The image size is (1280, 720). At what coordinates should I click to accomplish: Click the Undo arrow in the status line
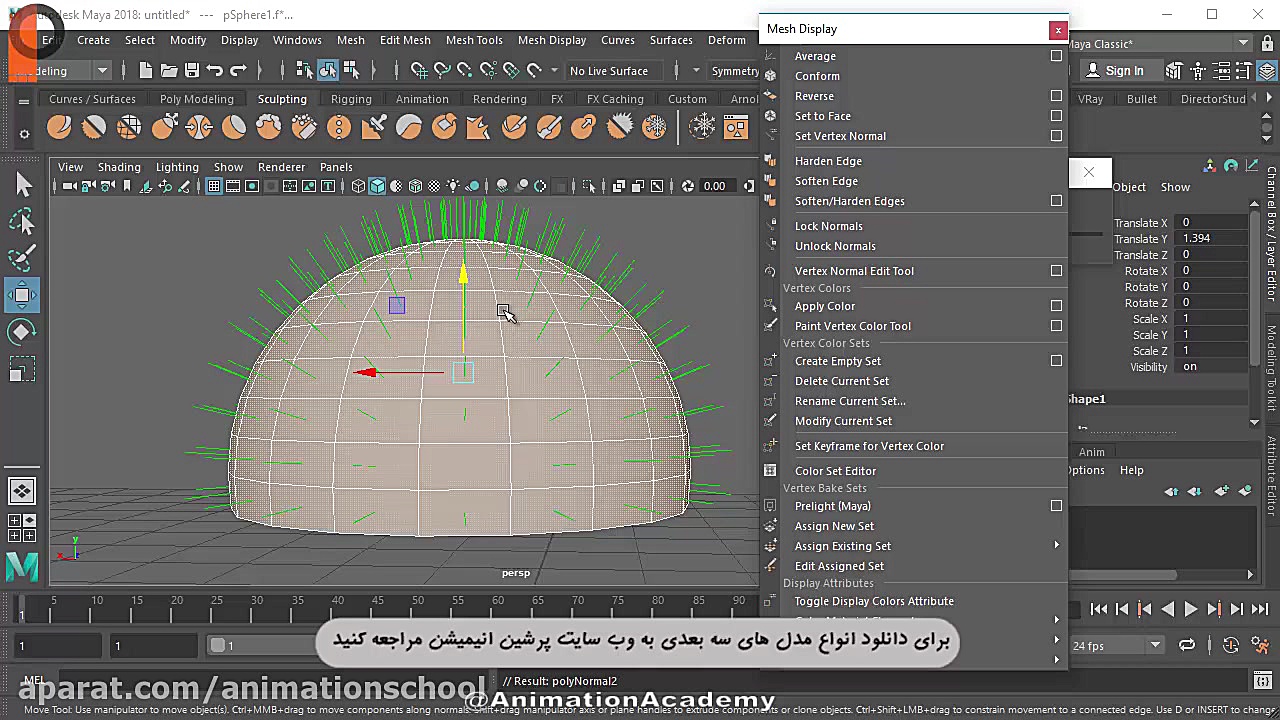[214, 70]
